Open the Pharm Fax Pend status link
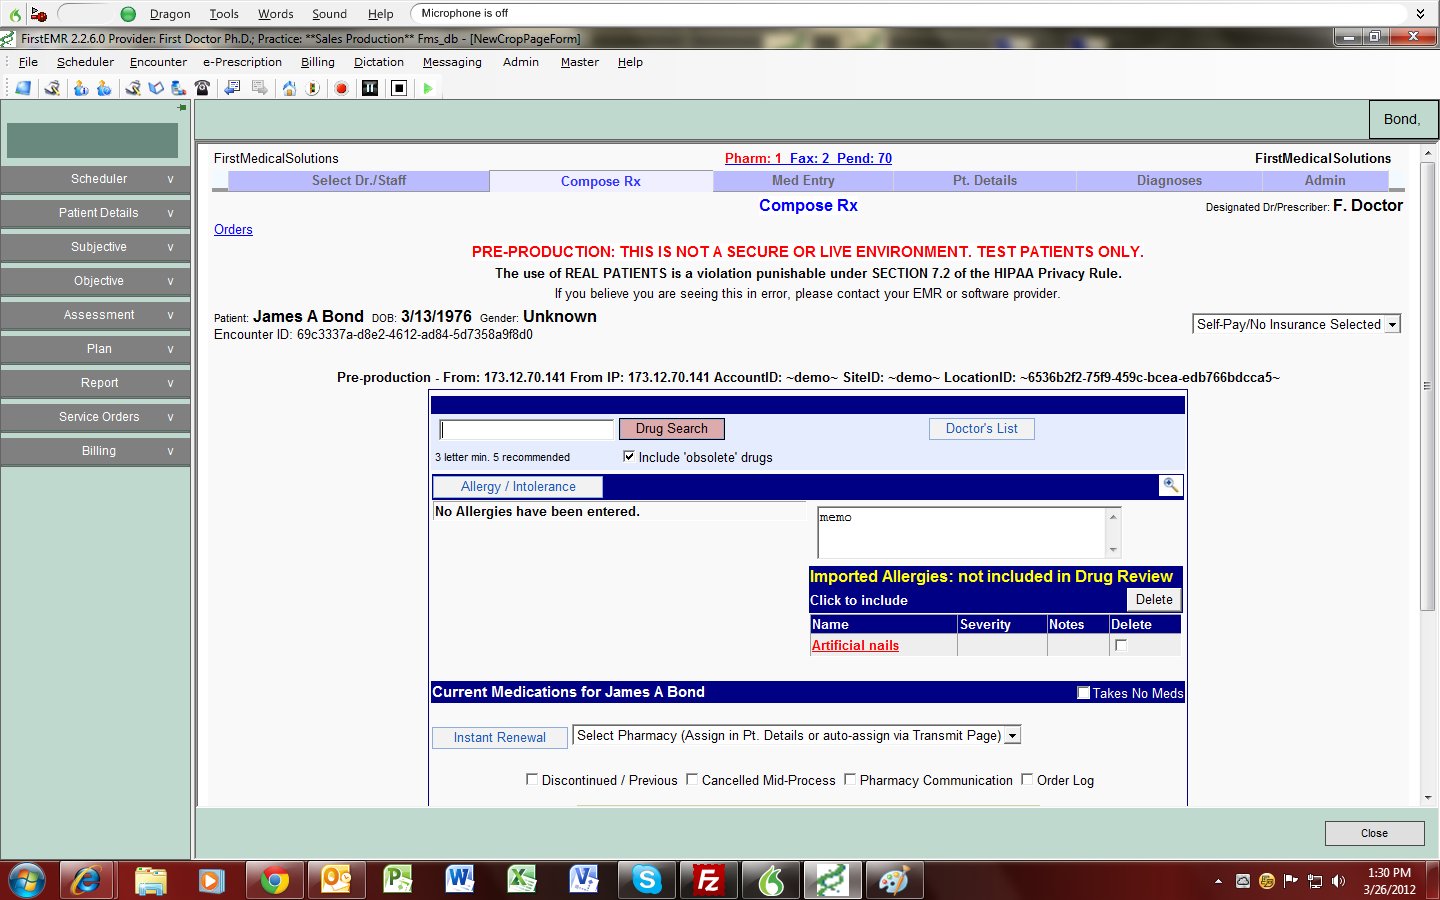1440x900 pixels. 808,158
